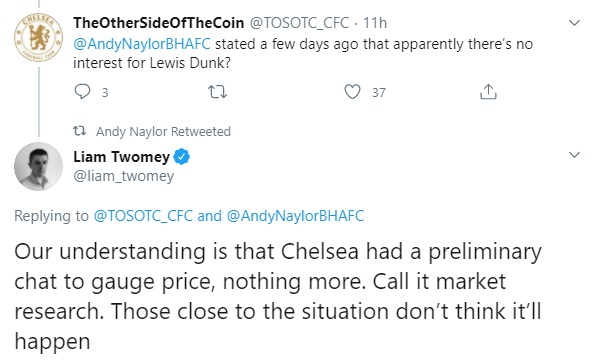The image size is (597, 363).
Task: Click Andy Naylor Retweeted label
Action: (163, 131)
